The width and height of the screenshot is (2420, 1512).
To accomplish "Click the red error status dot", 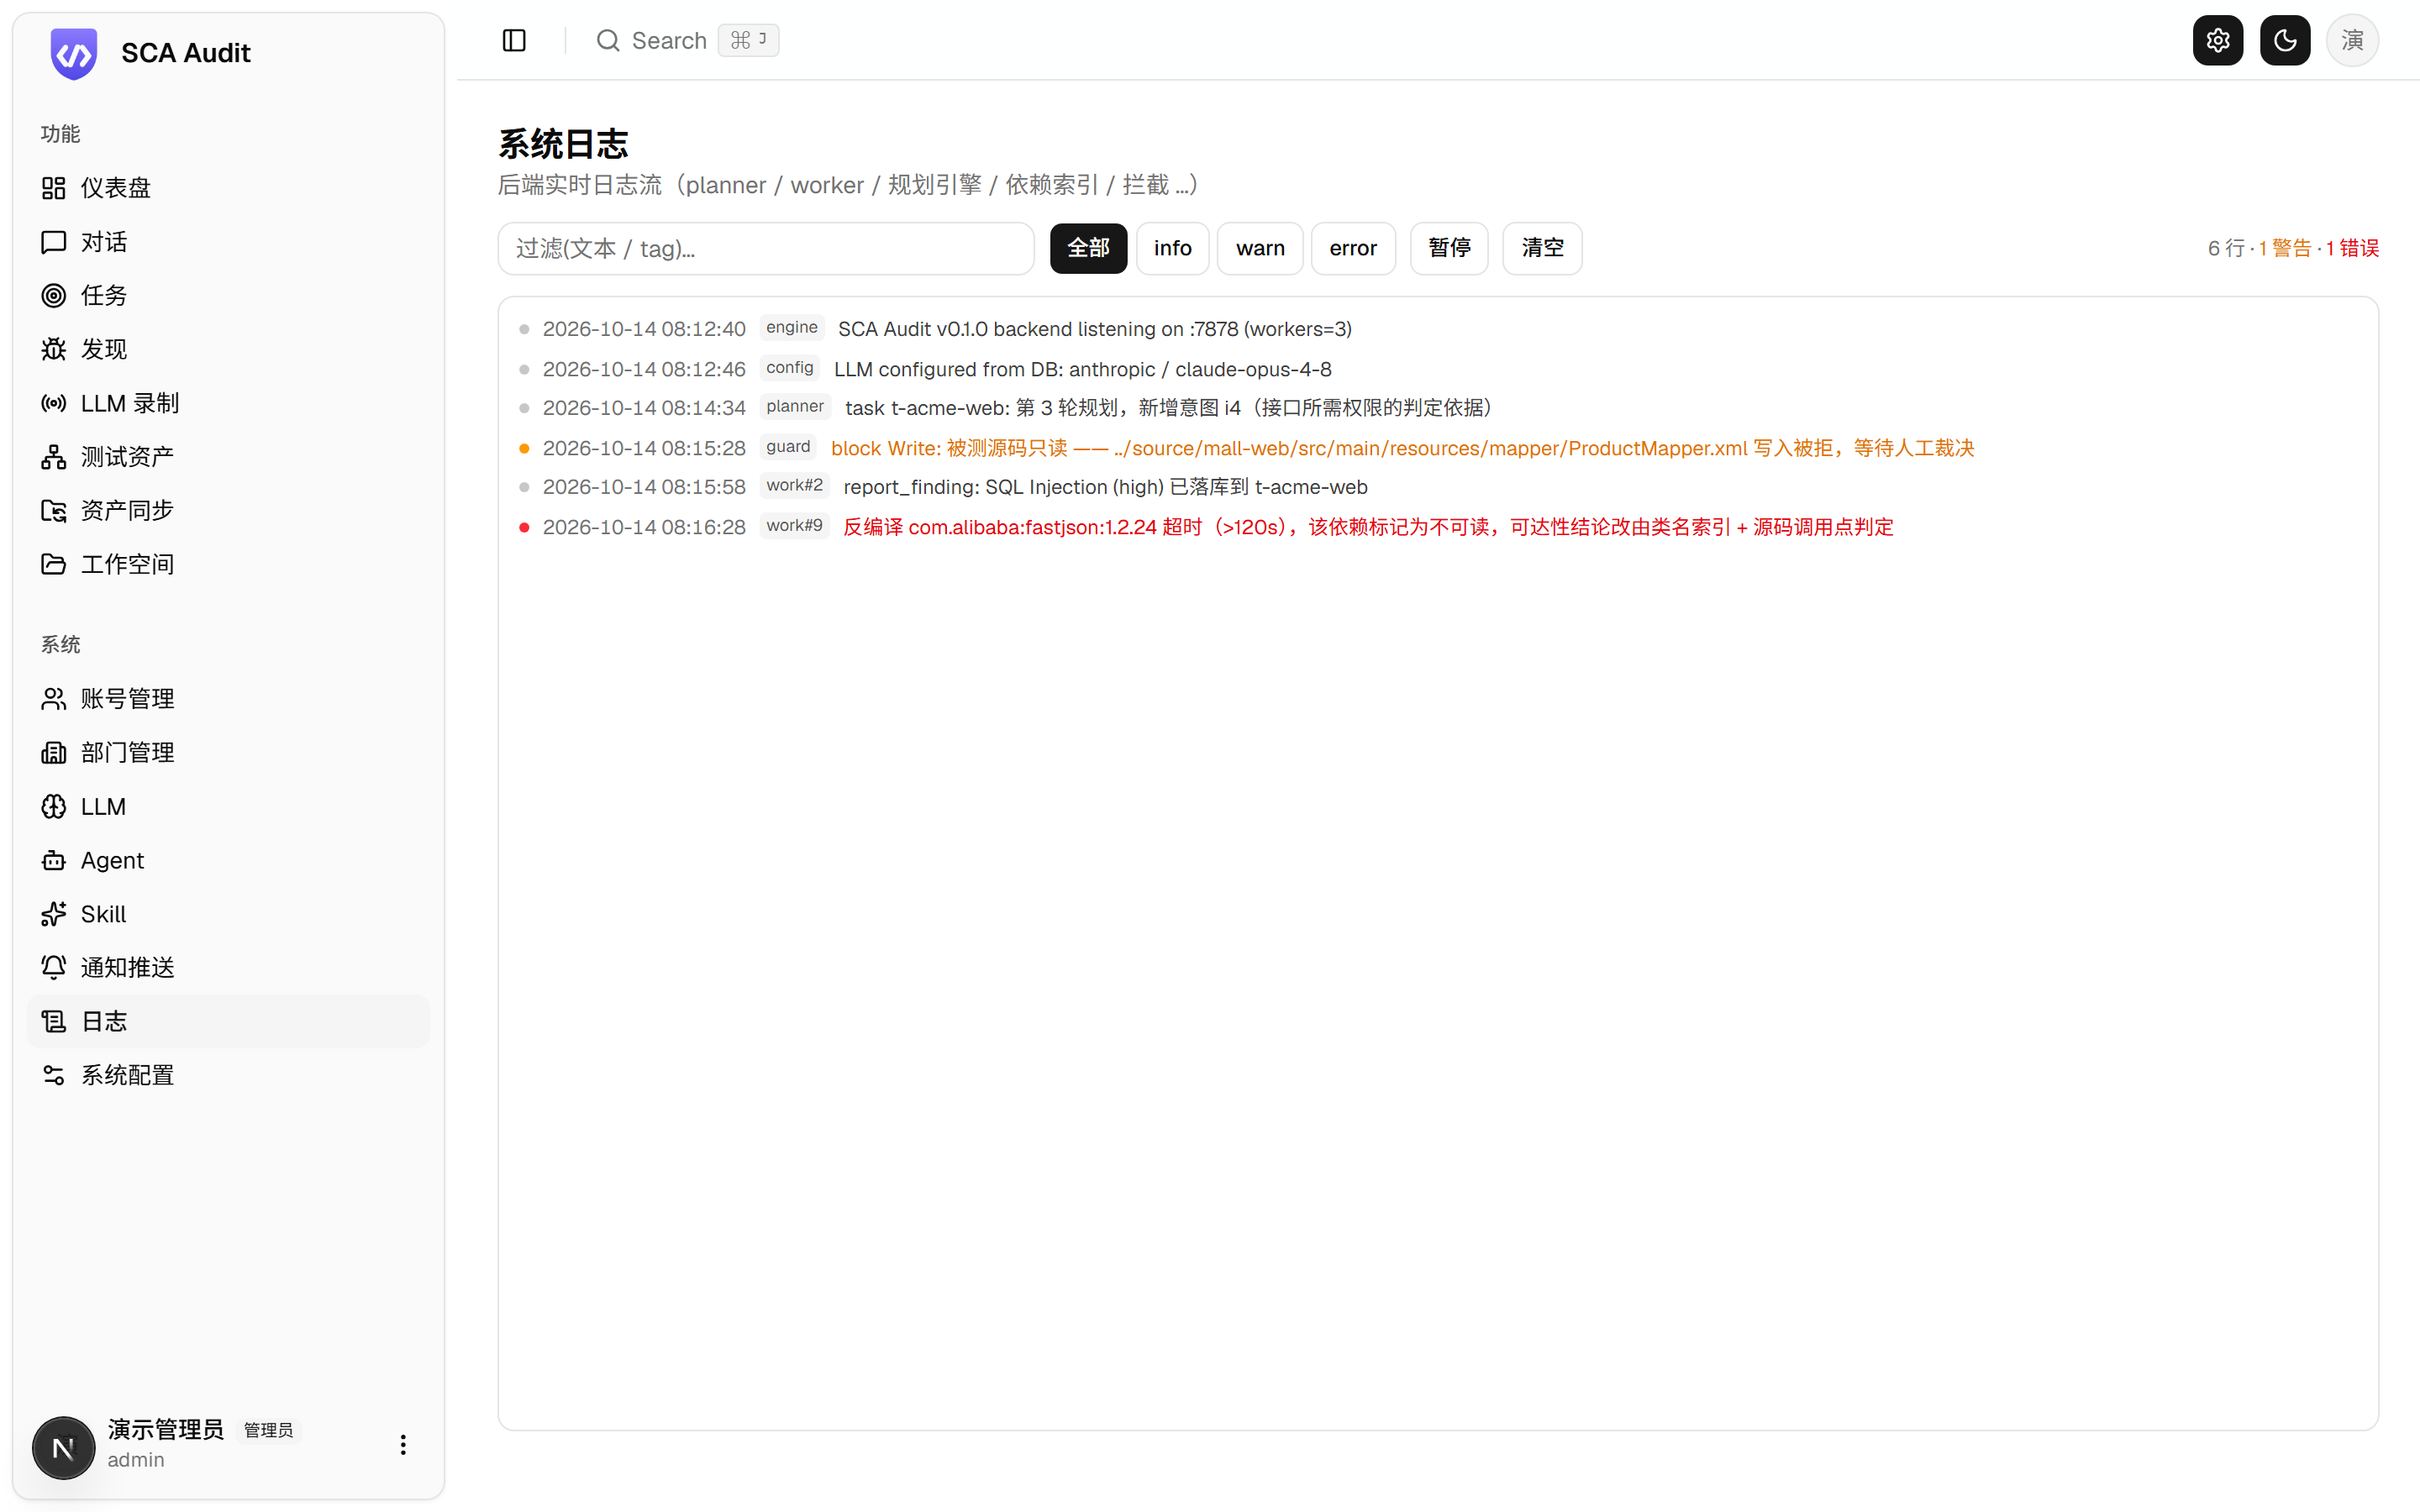I will (x=524, y=527).
